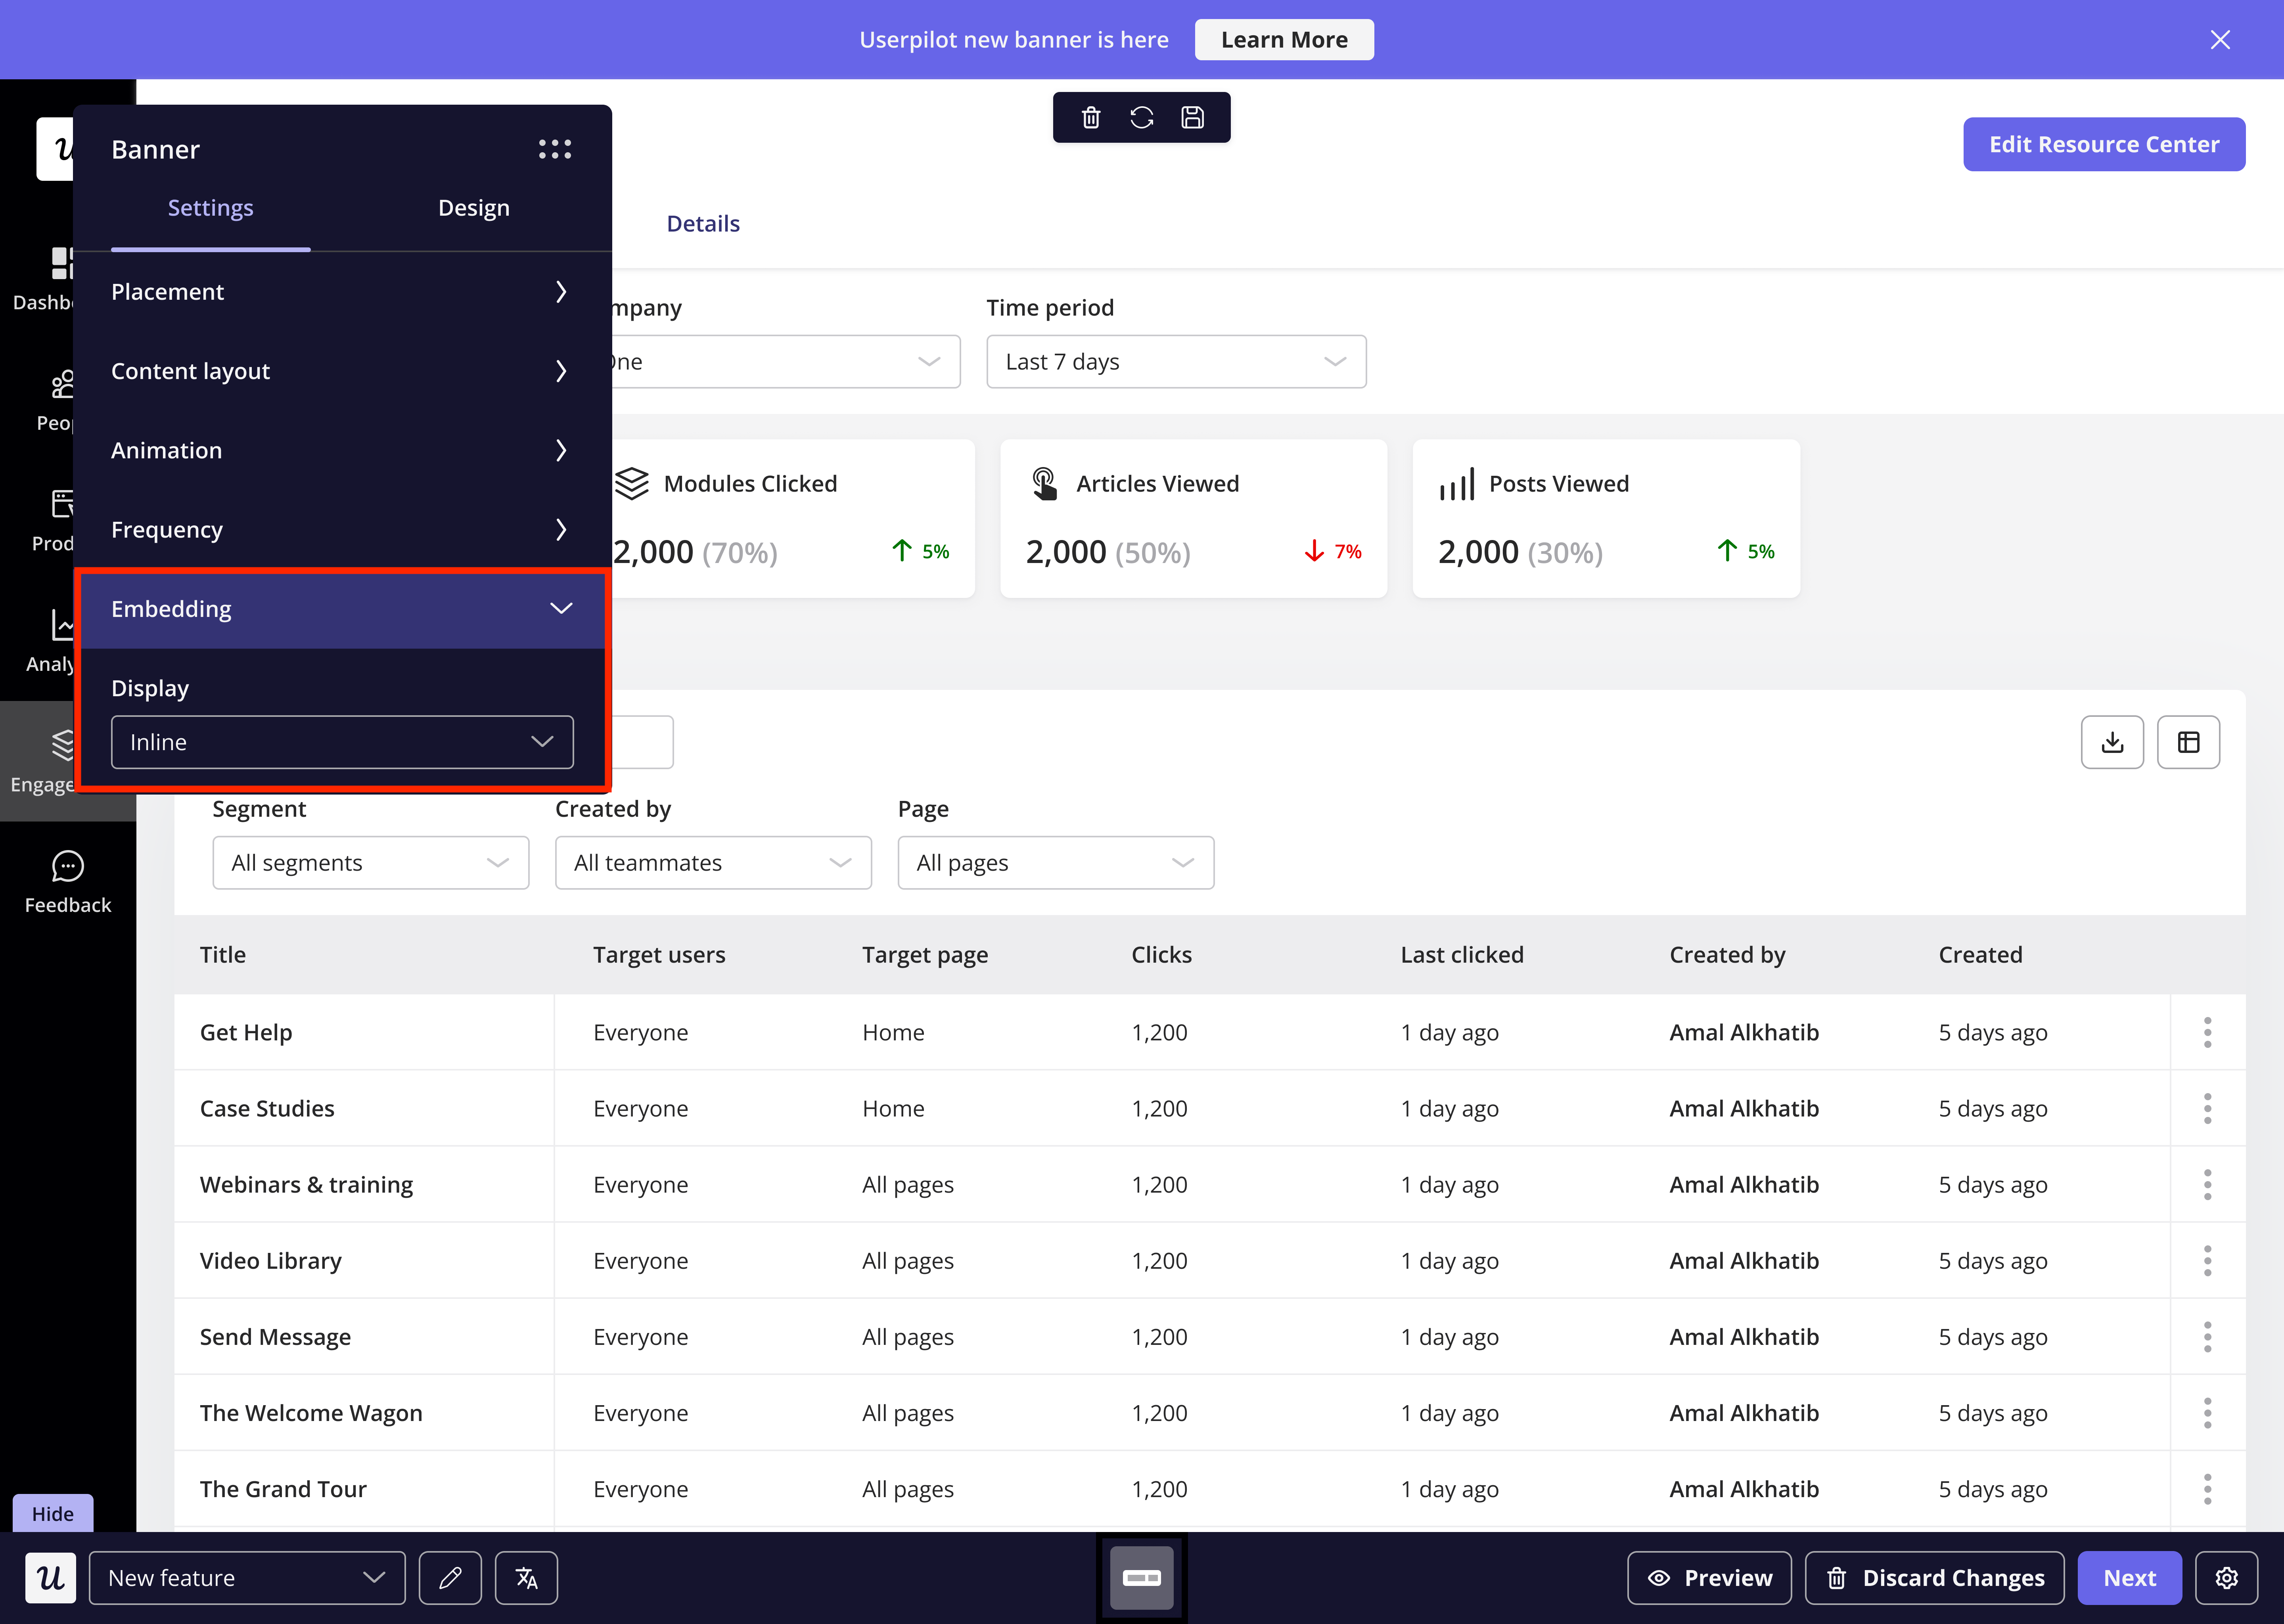Click the Get Help title cell
Viewport: 2284px width, 1624px height.
[246, 1032]
